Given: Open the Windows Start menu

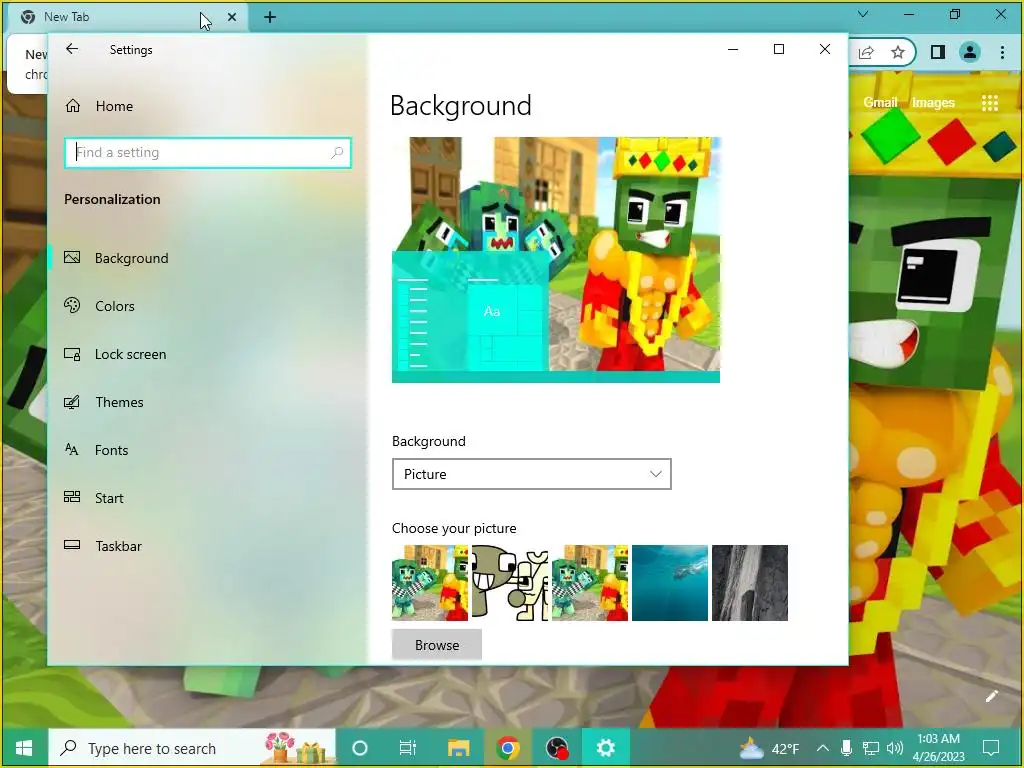Looking at the screenshot, I should 24,748.
